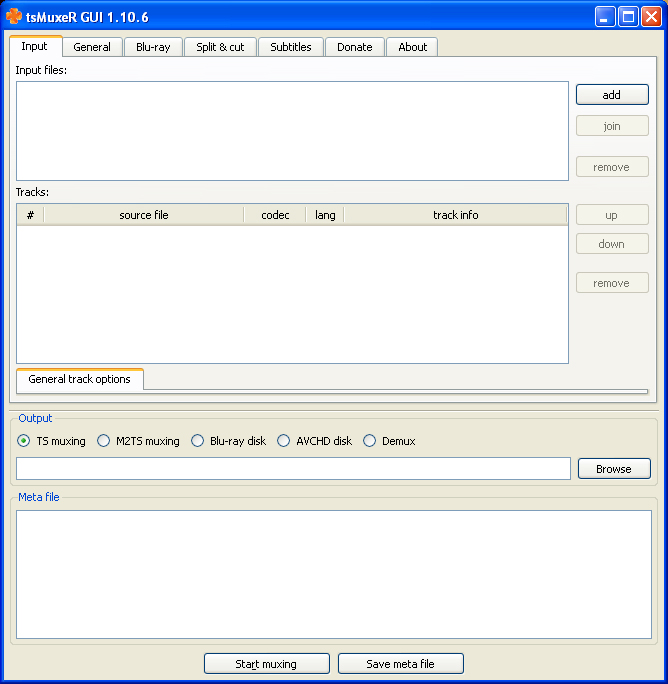
Task: Choose the AVCHD disk output option
Action: pyautogui.click(x=315, y=441)
